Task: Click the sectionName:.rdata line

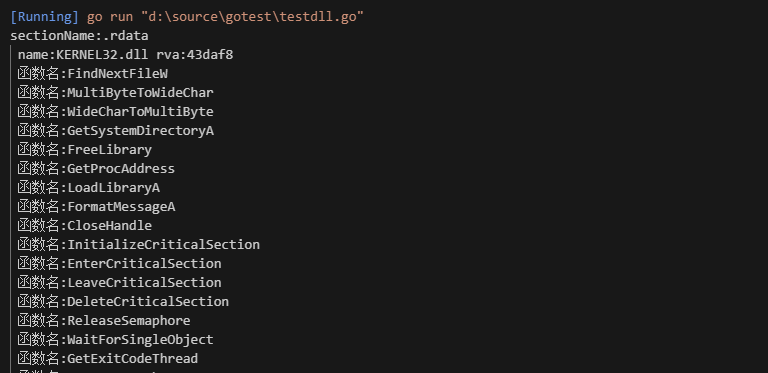Action: point(79,36)
